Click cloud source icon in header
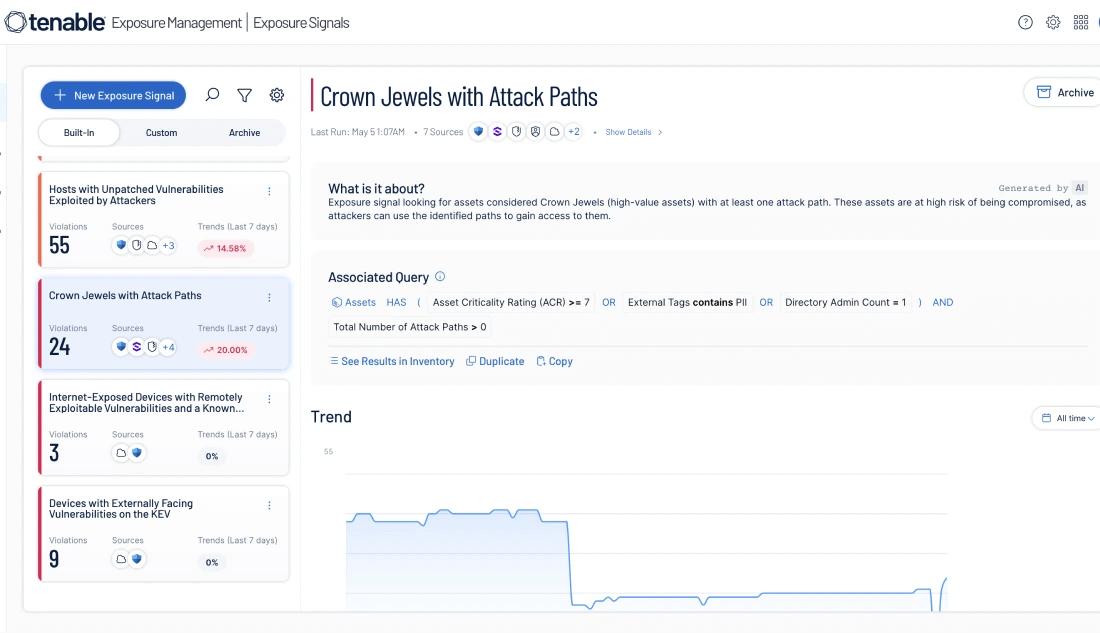Screen dimensions: 1100x633 pos(554,131)
